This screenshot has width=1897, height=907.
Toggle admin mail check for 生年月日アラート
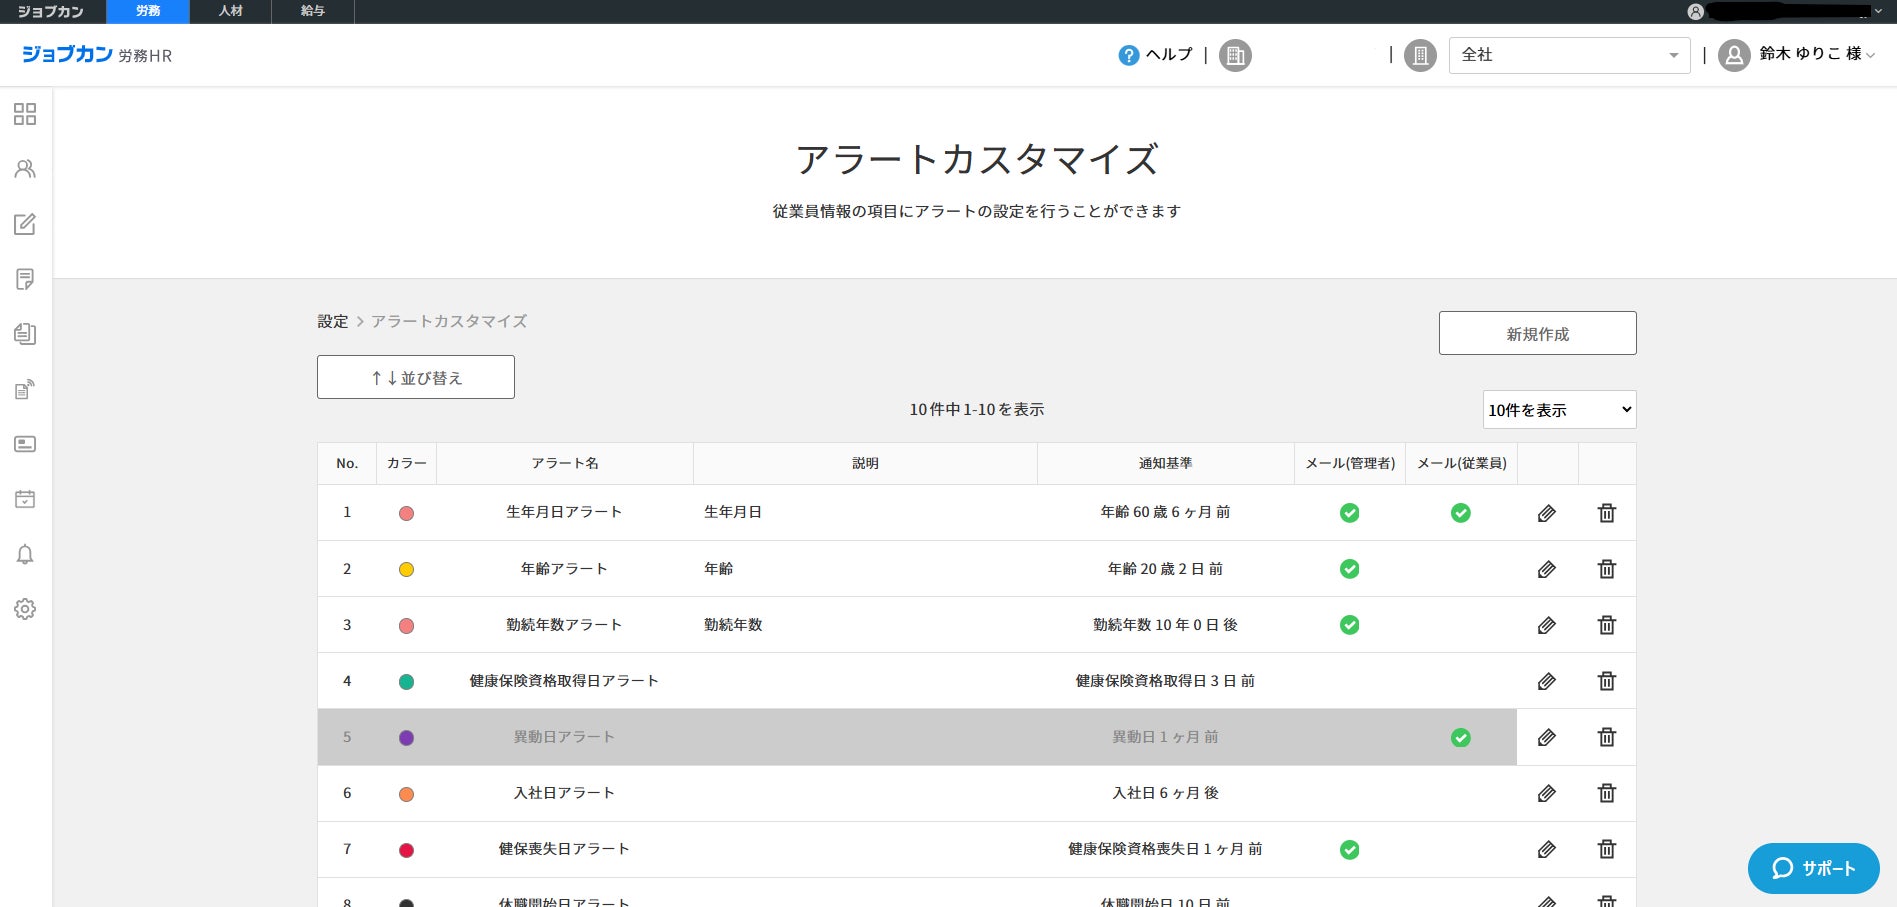tap(1349, 513)
